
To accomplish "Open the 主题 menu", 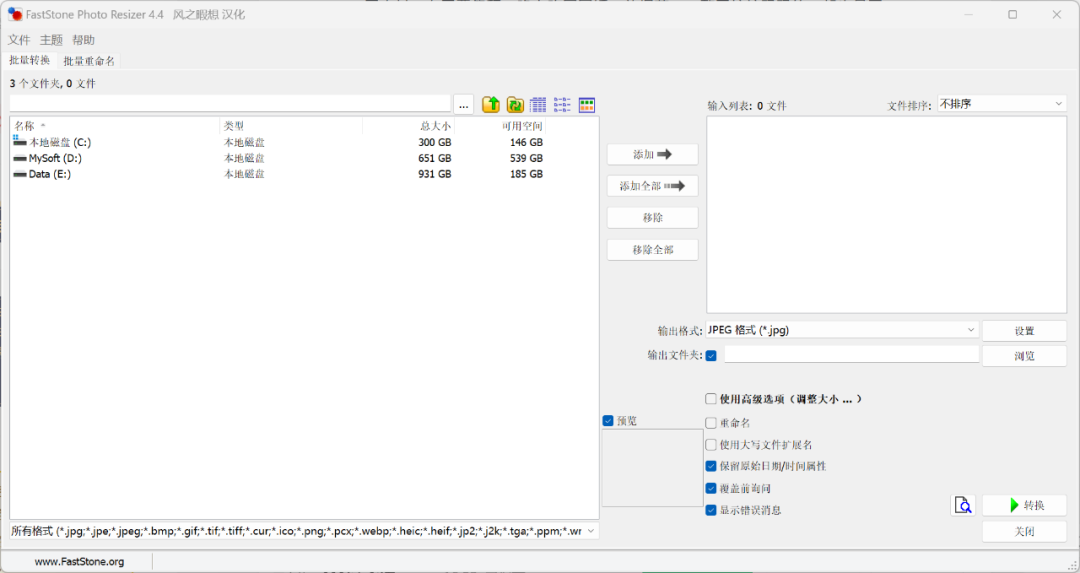I will 51,40.
